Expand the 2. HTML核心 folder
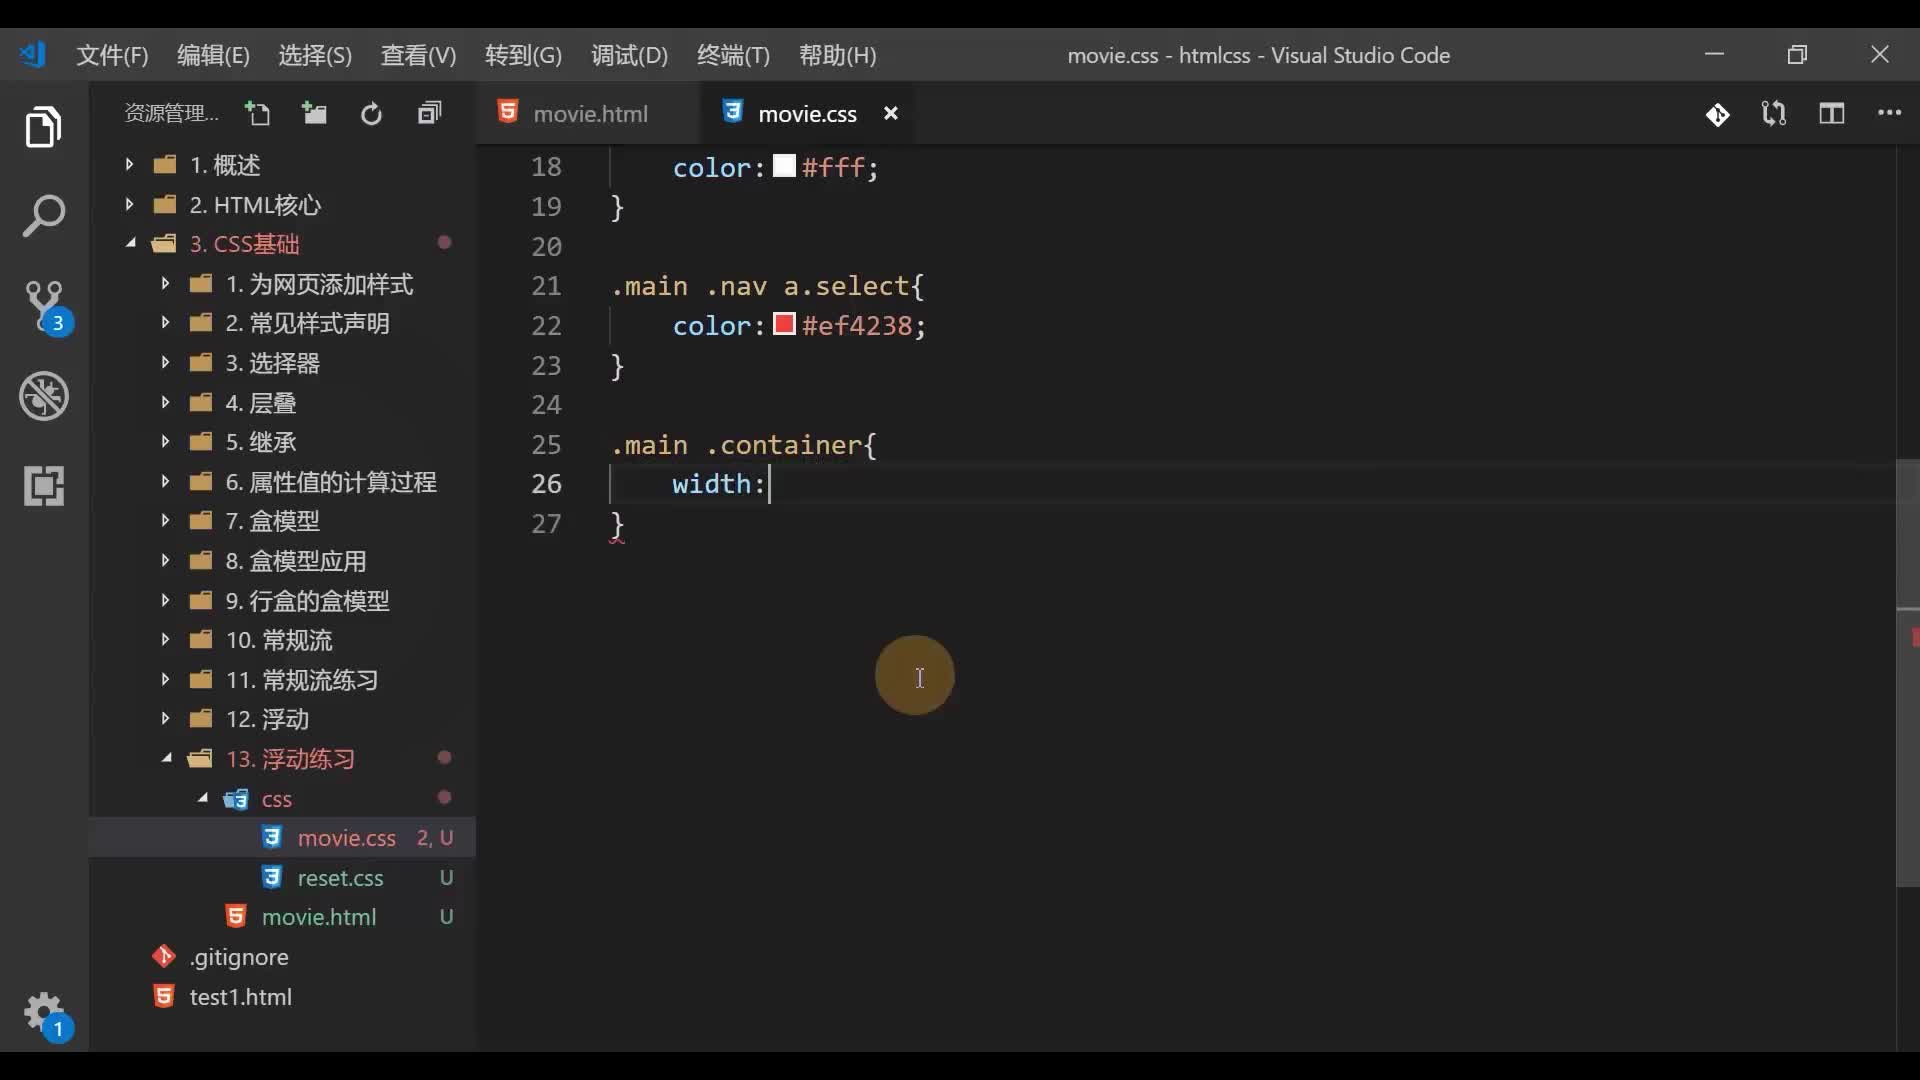The height and width of the screenshot is (1080, 1920). pos(129,204)
